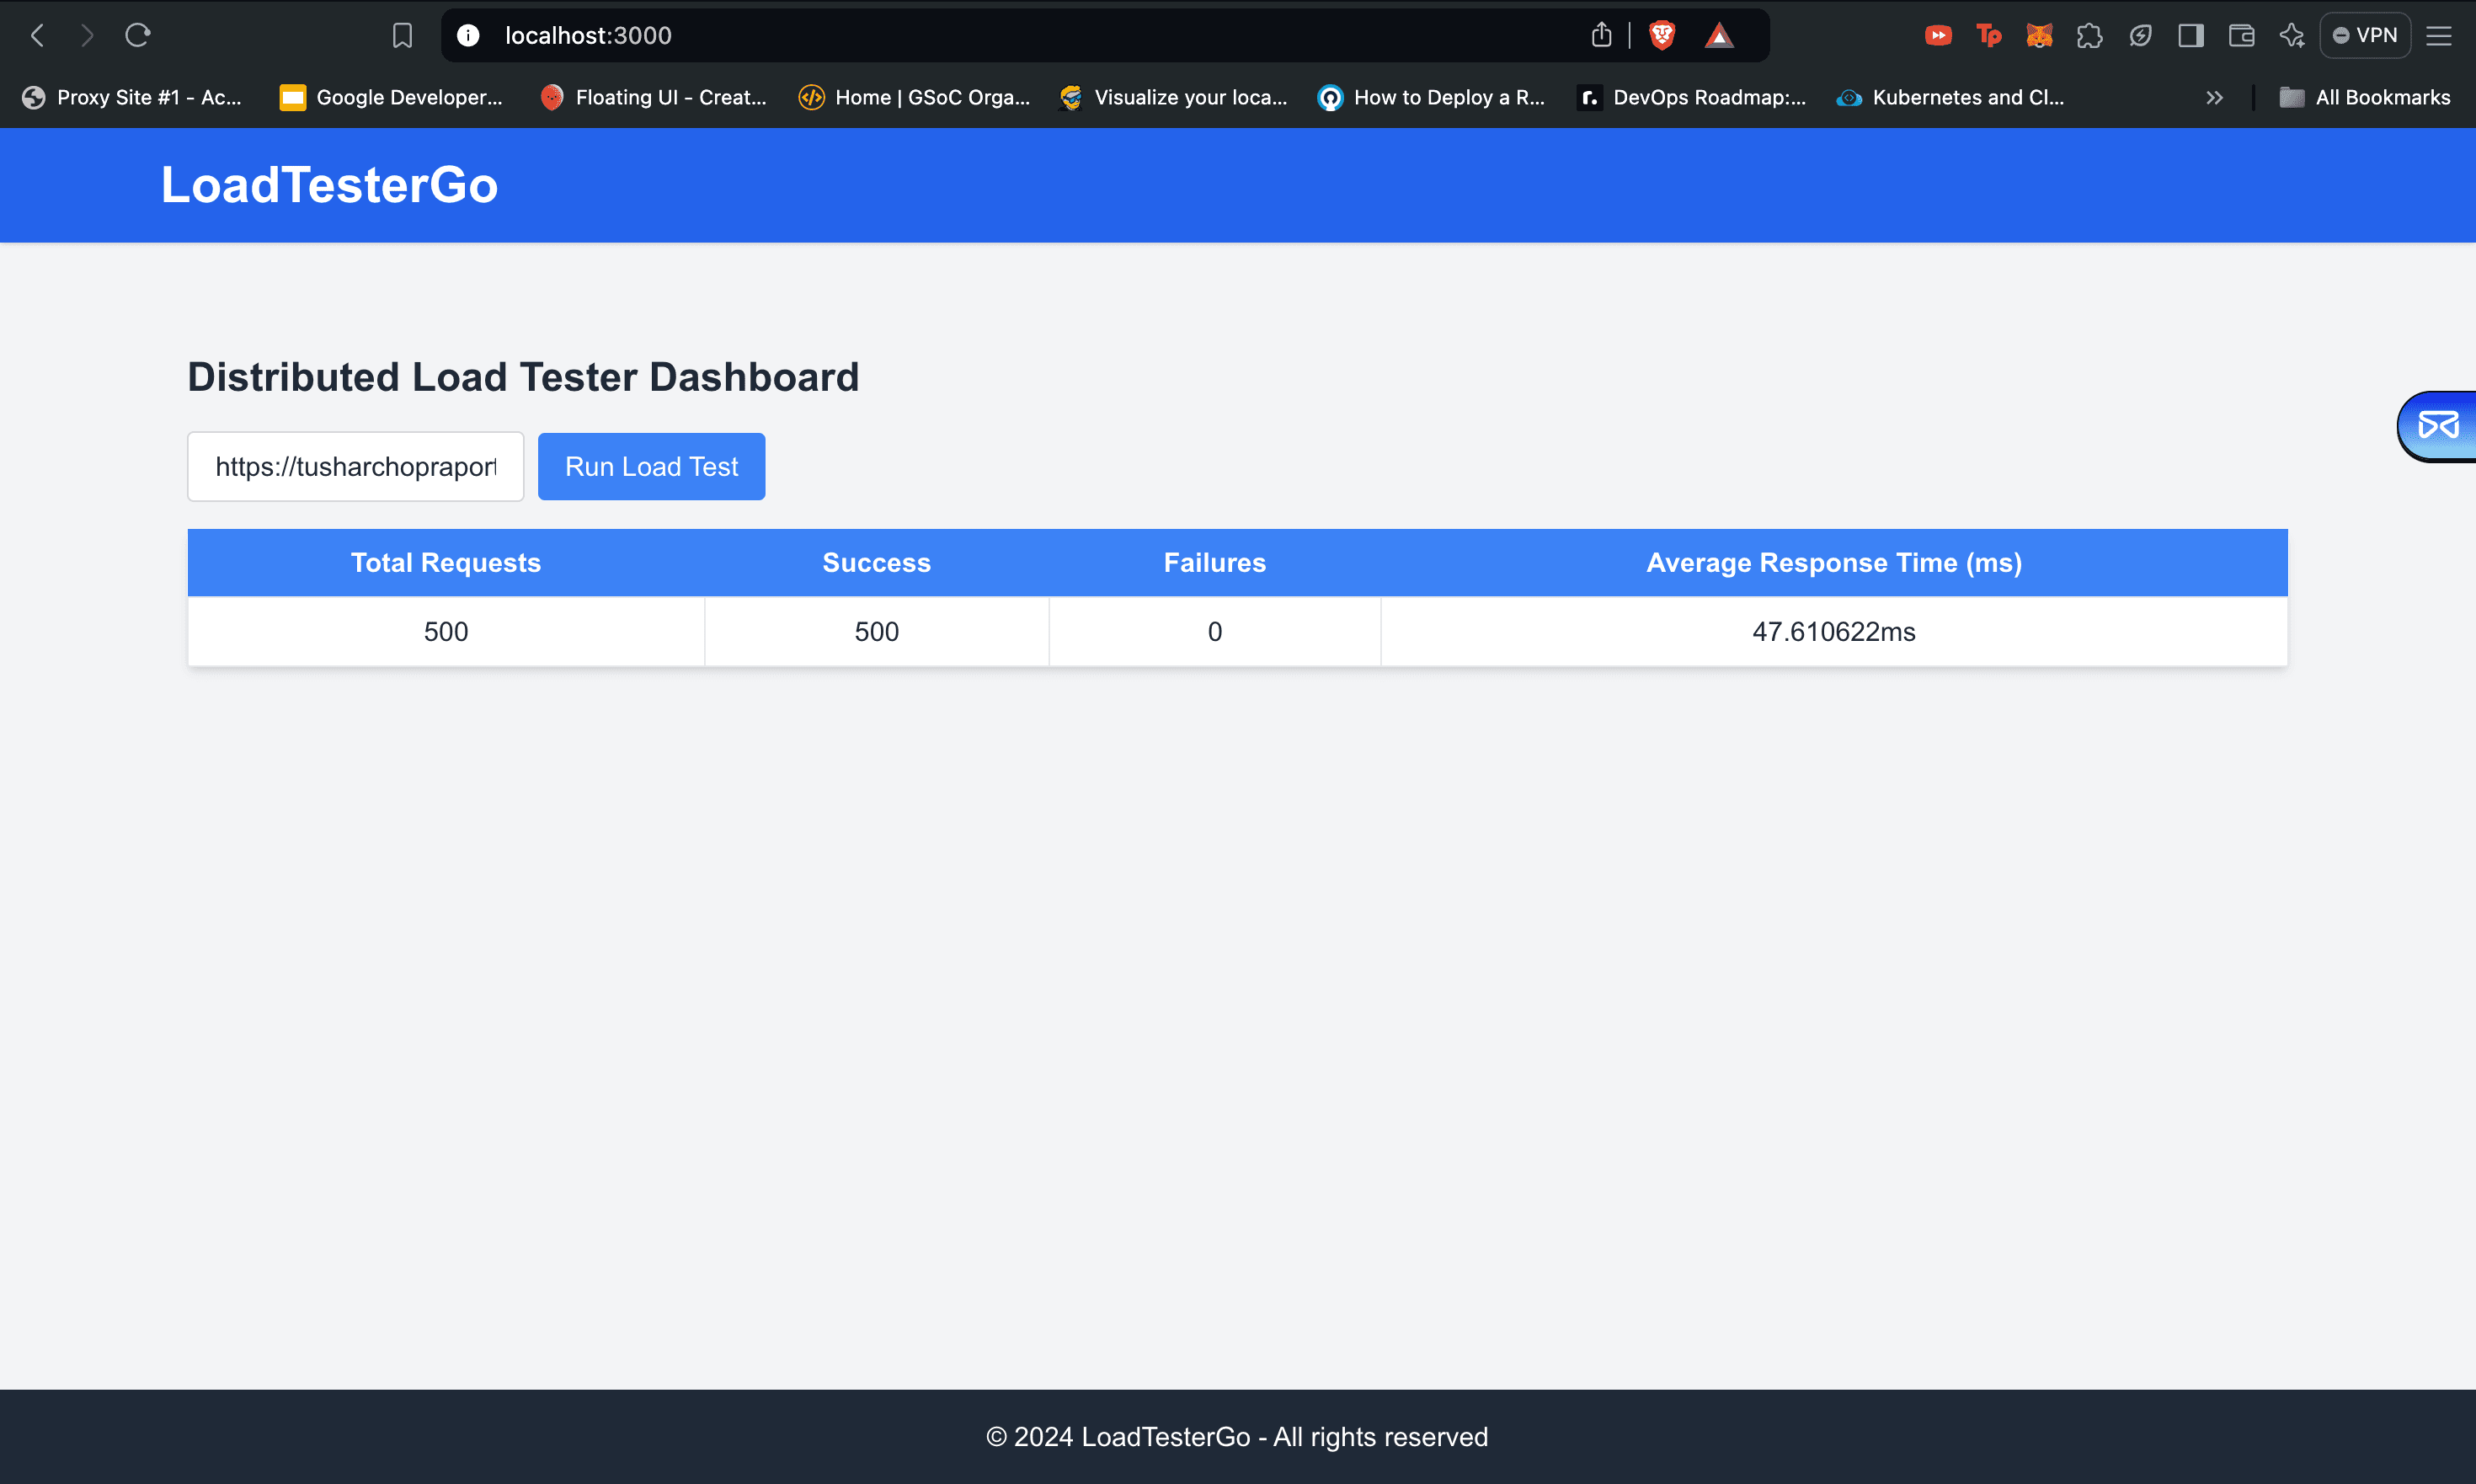Select the Total Requests value 500

(x=446, y=632)
